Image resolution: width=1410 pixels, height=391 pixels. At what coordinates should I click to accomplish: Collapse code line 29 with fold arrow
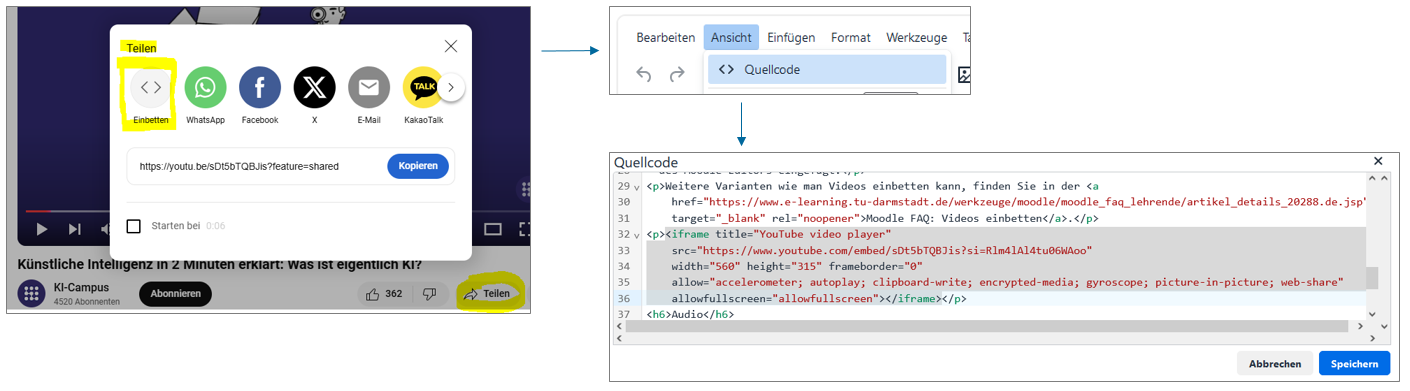[637, 187]
